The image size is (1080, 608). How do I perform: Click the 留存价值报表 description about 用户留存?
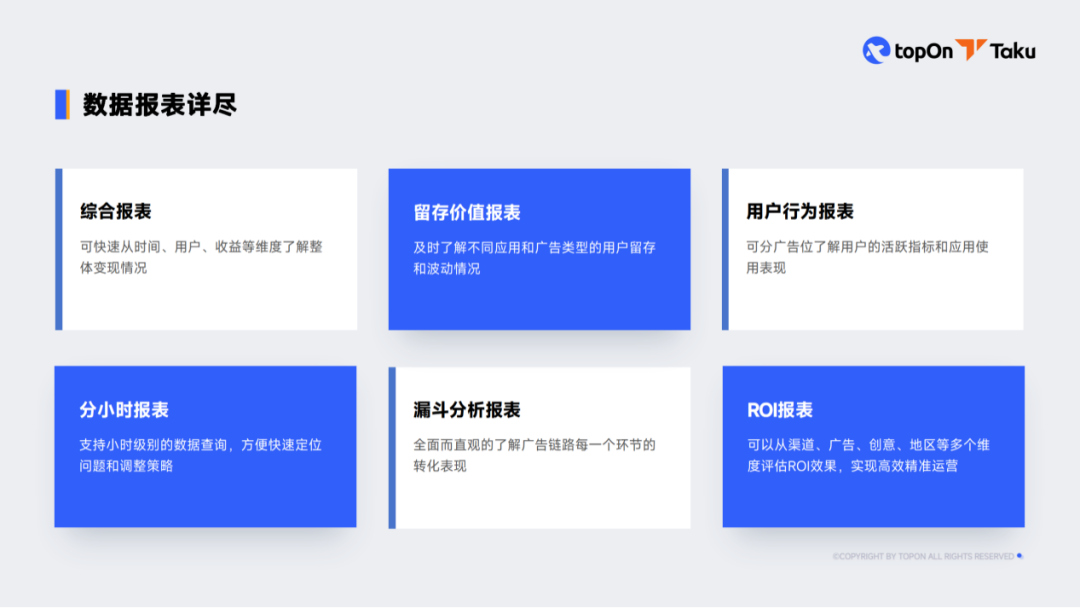click(534, 258)
